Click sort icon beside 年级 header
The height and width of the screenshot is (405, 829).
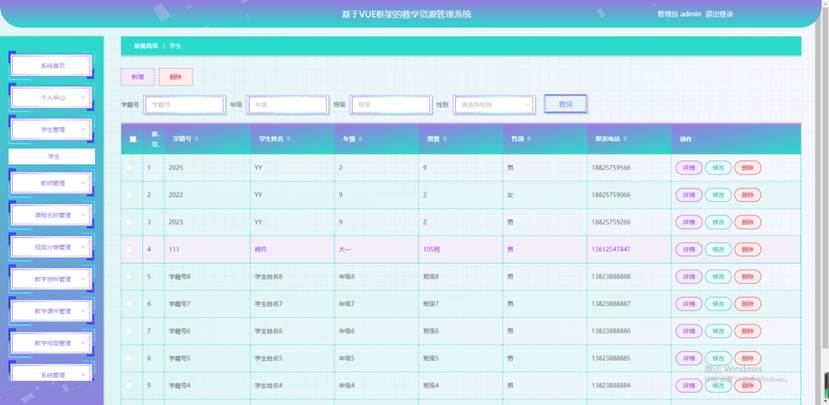tap(361, 139)
